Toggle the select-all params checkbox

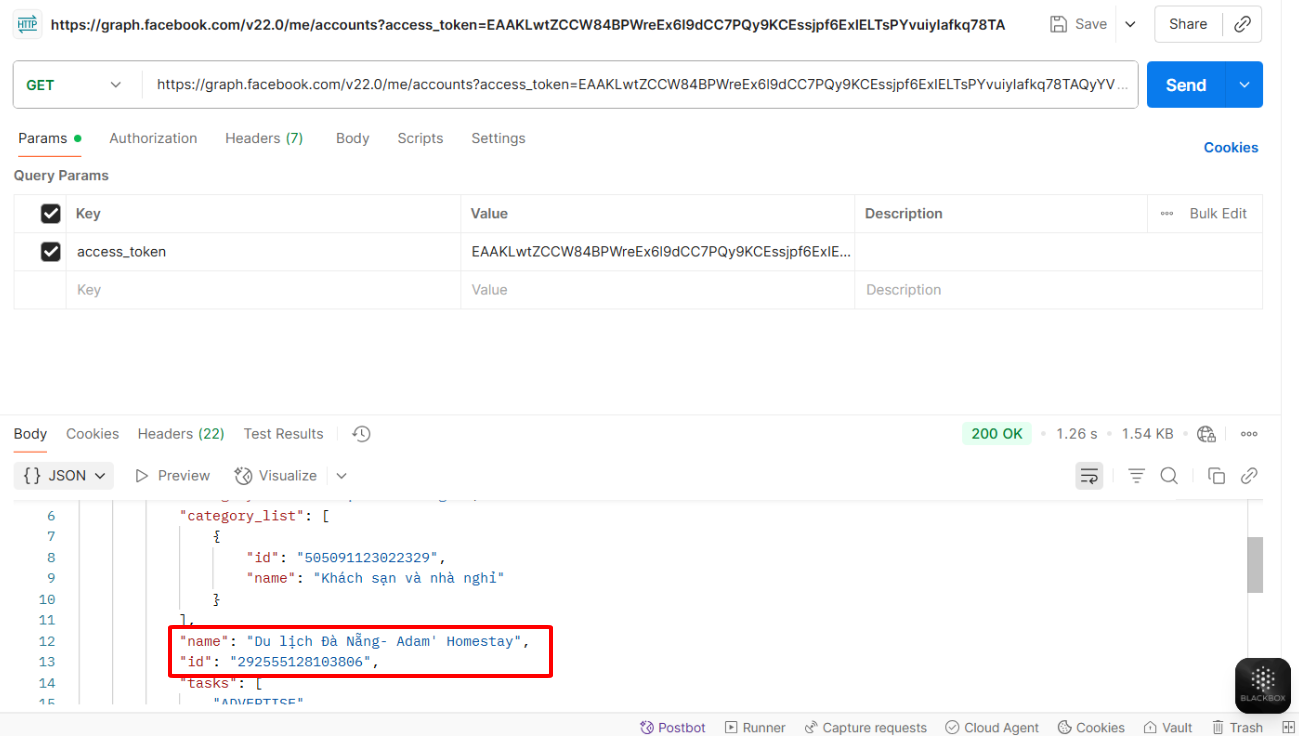(51, 213)
